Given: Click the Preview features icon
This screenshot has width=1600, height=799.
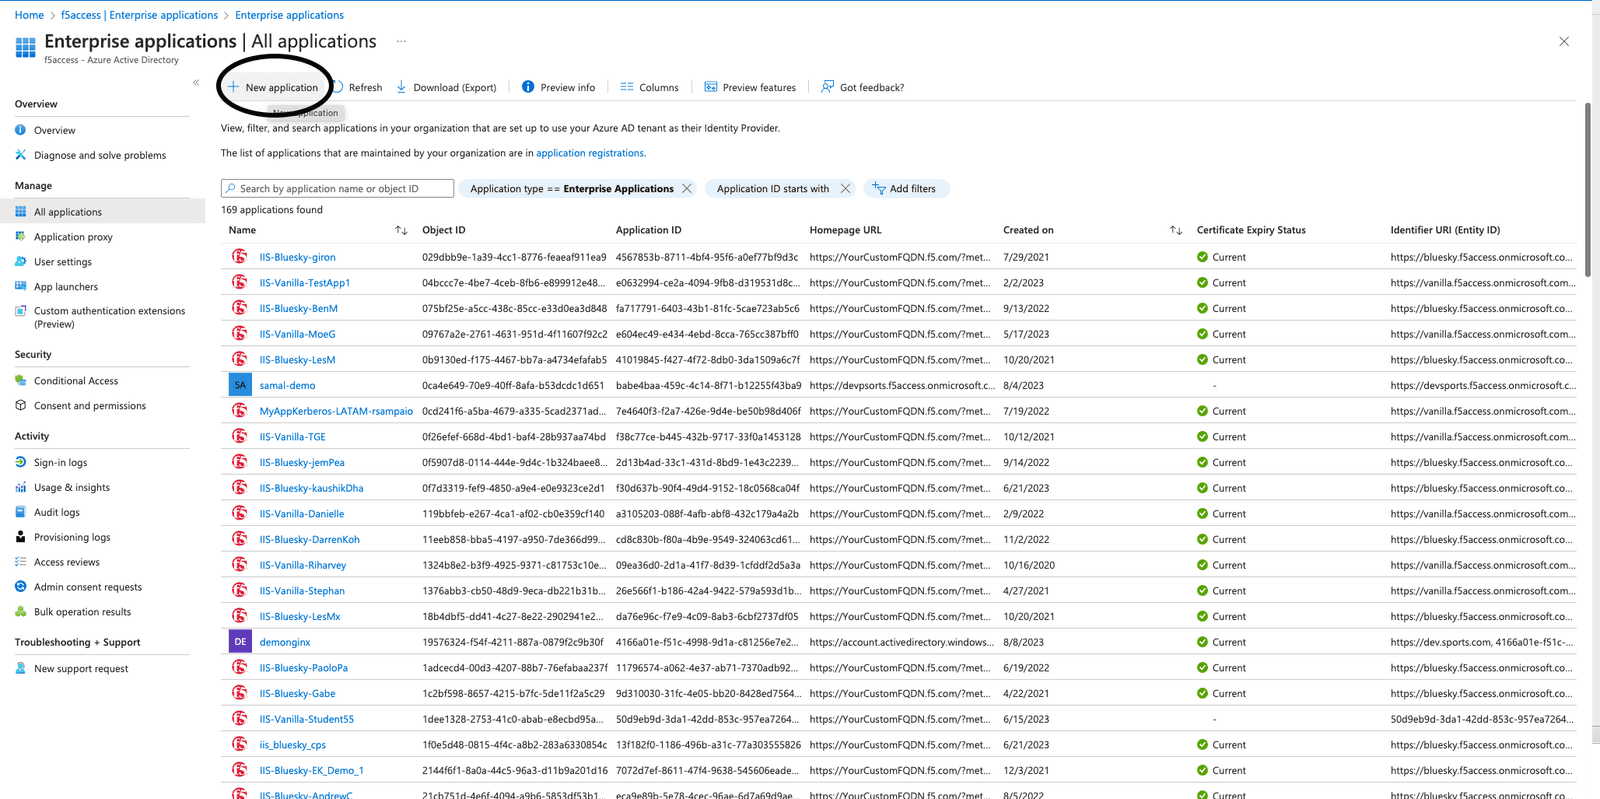Looking at the screenshot, I should (710, 87).
